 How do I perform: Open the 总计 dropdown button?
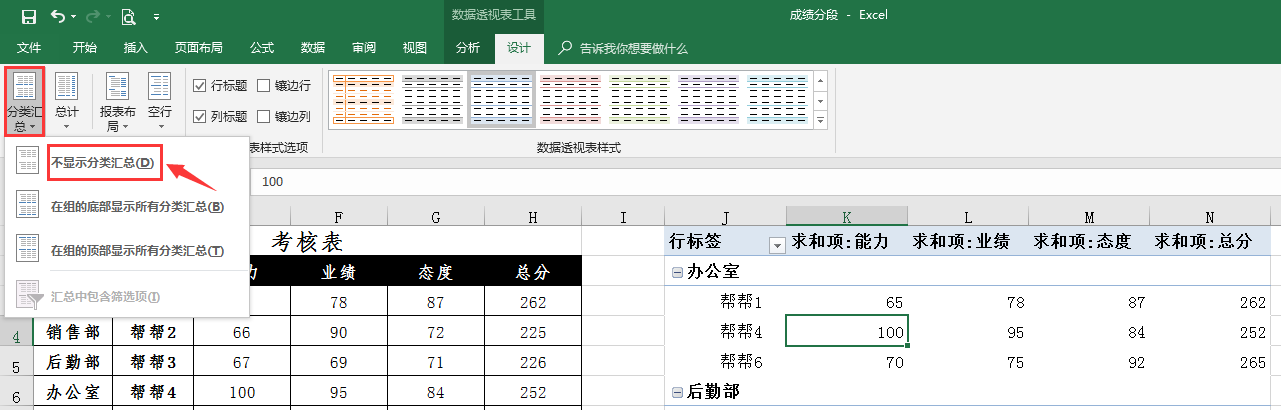(x=66, y=101)
